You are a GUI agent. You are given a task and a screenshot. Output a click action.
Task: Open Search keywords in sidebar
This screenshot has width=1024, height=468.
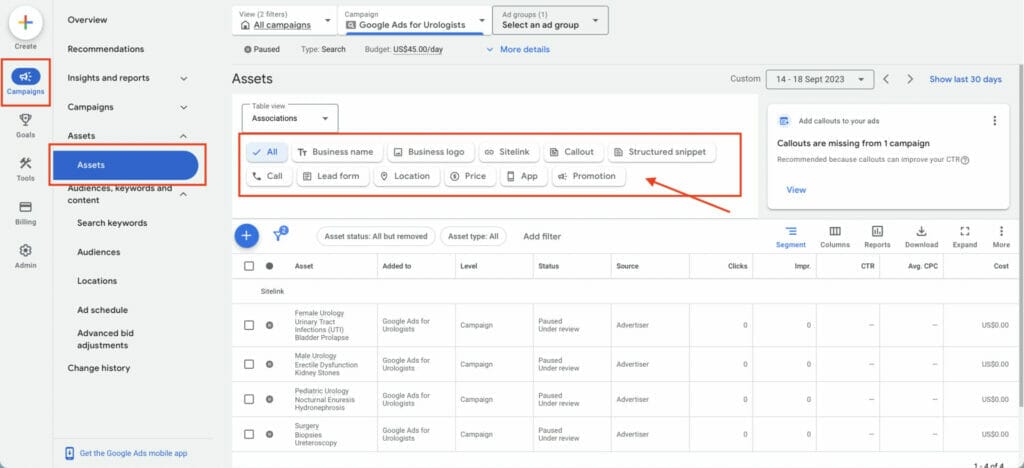112,223
